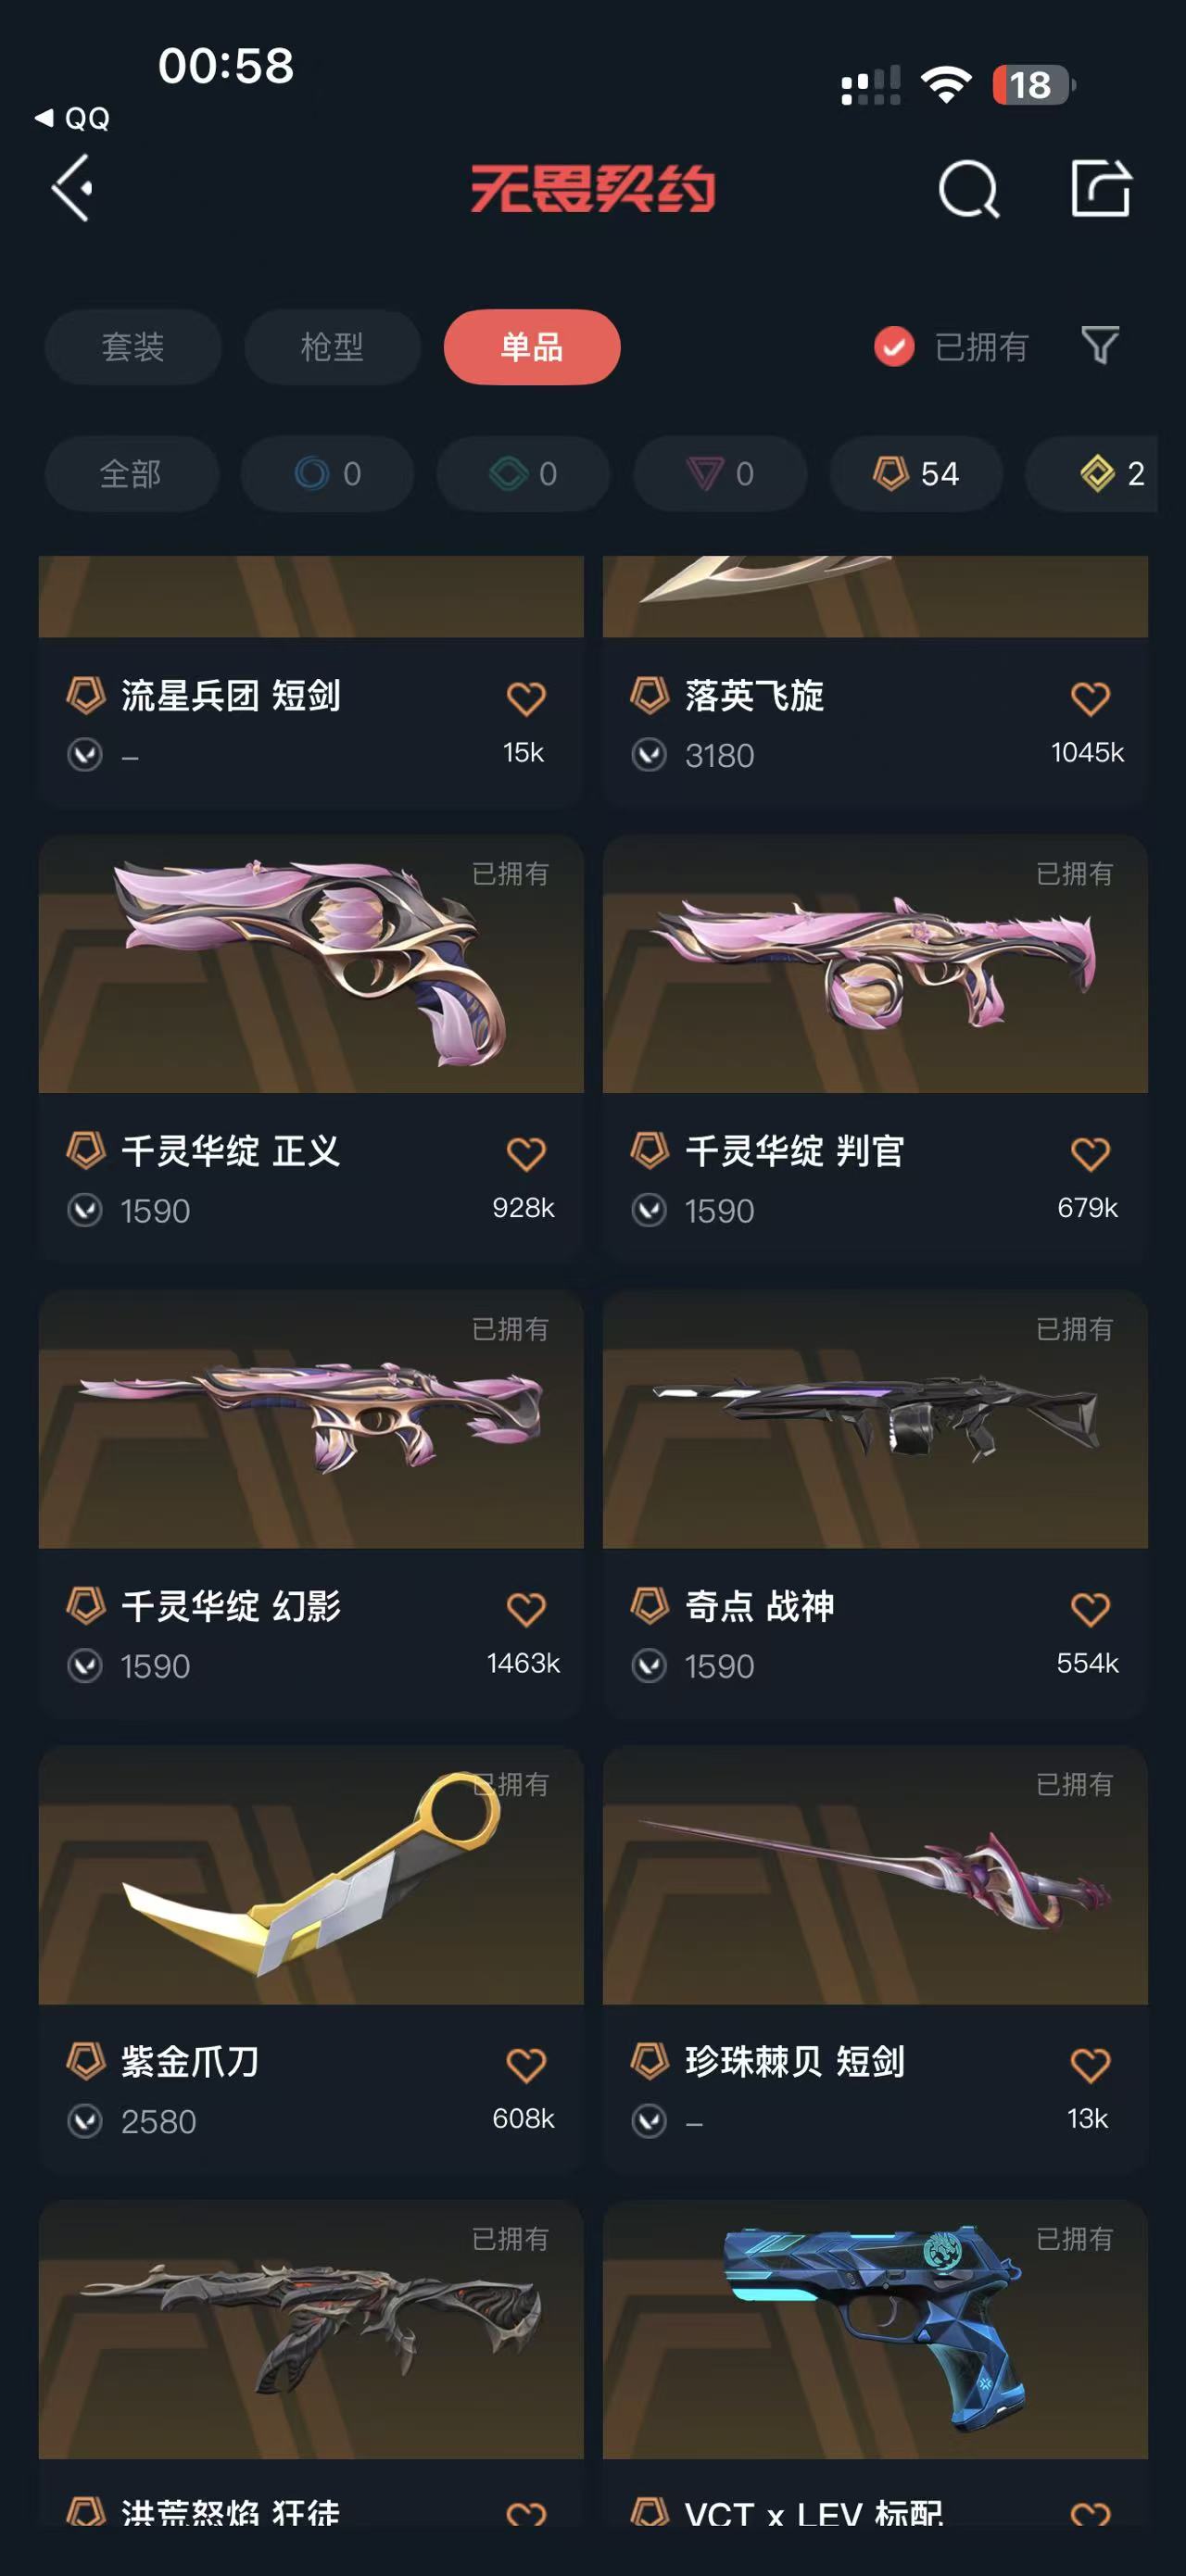Open the filter funnel icon

(1100, 345)
